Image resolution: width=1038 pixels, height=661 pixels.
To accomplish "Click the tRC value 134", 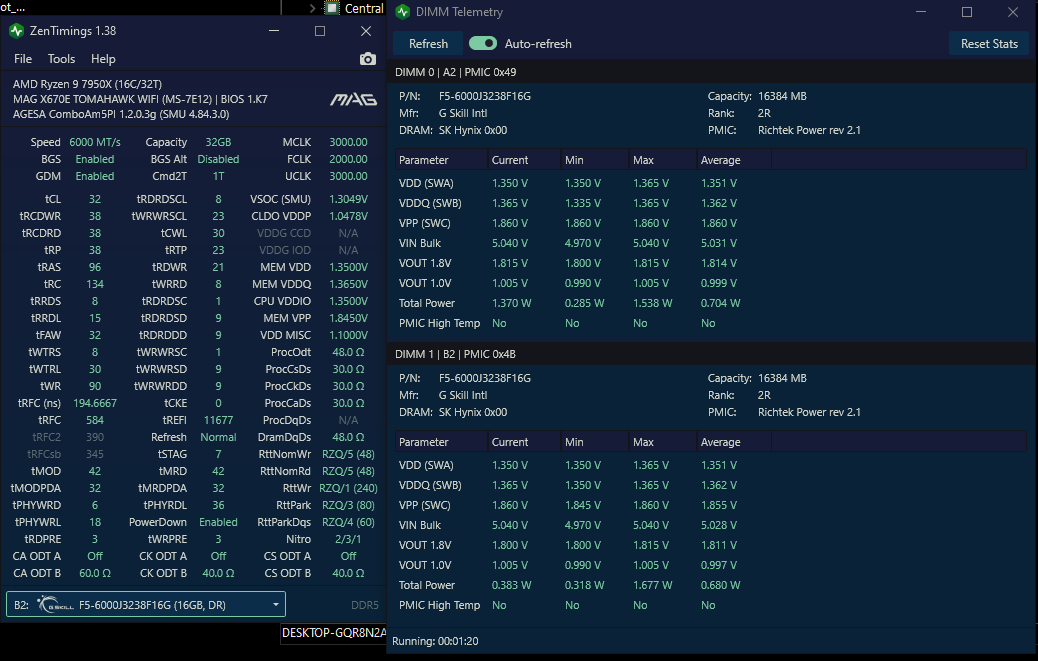I will [x=95, y=284].
